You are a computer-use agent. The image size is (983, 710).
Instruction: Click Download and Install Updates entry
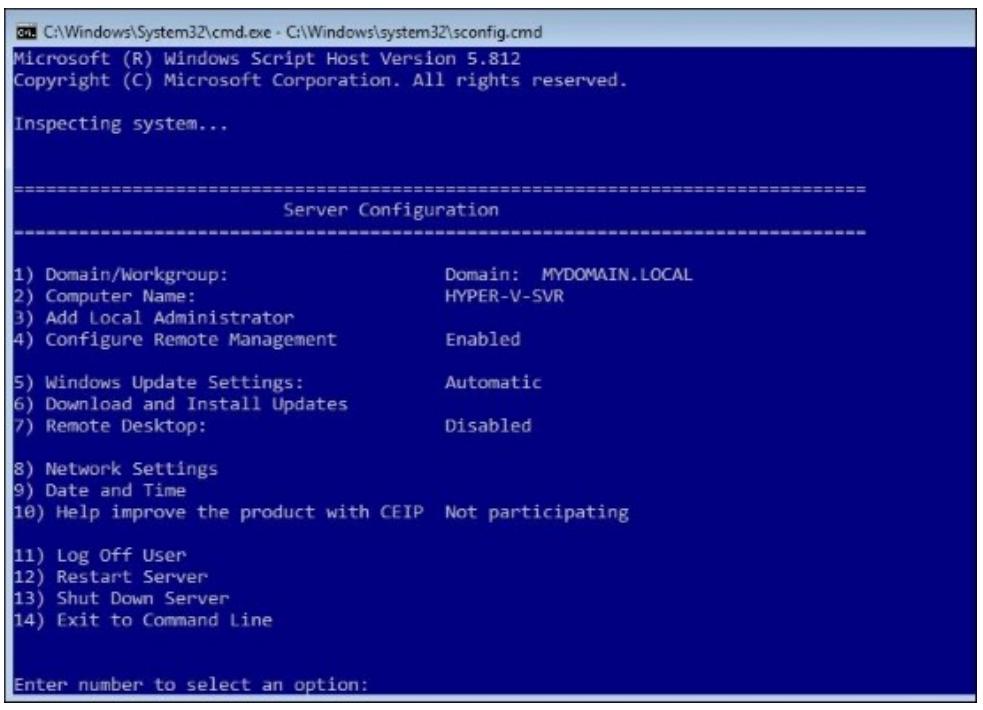click(x=181, y=404)
